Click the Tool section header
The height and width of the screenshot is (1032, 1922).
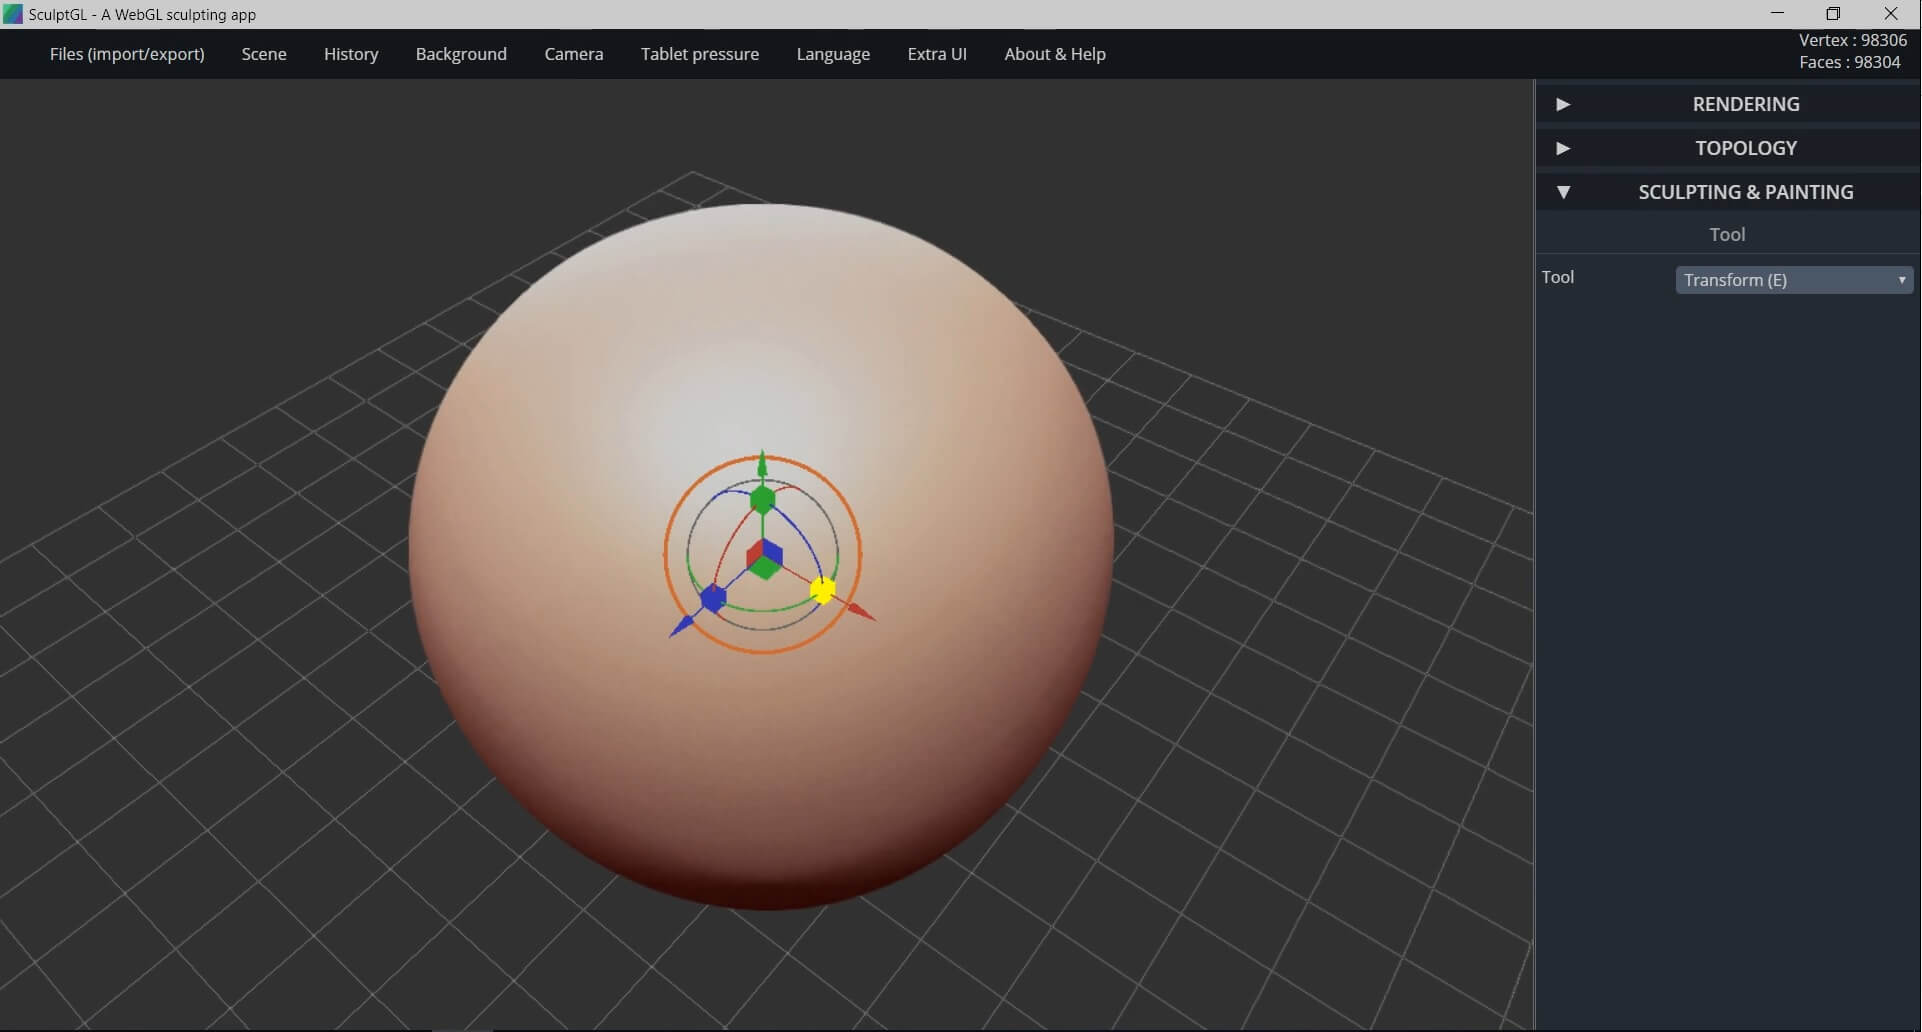[x=1727, y=234]
